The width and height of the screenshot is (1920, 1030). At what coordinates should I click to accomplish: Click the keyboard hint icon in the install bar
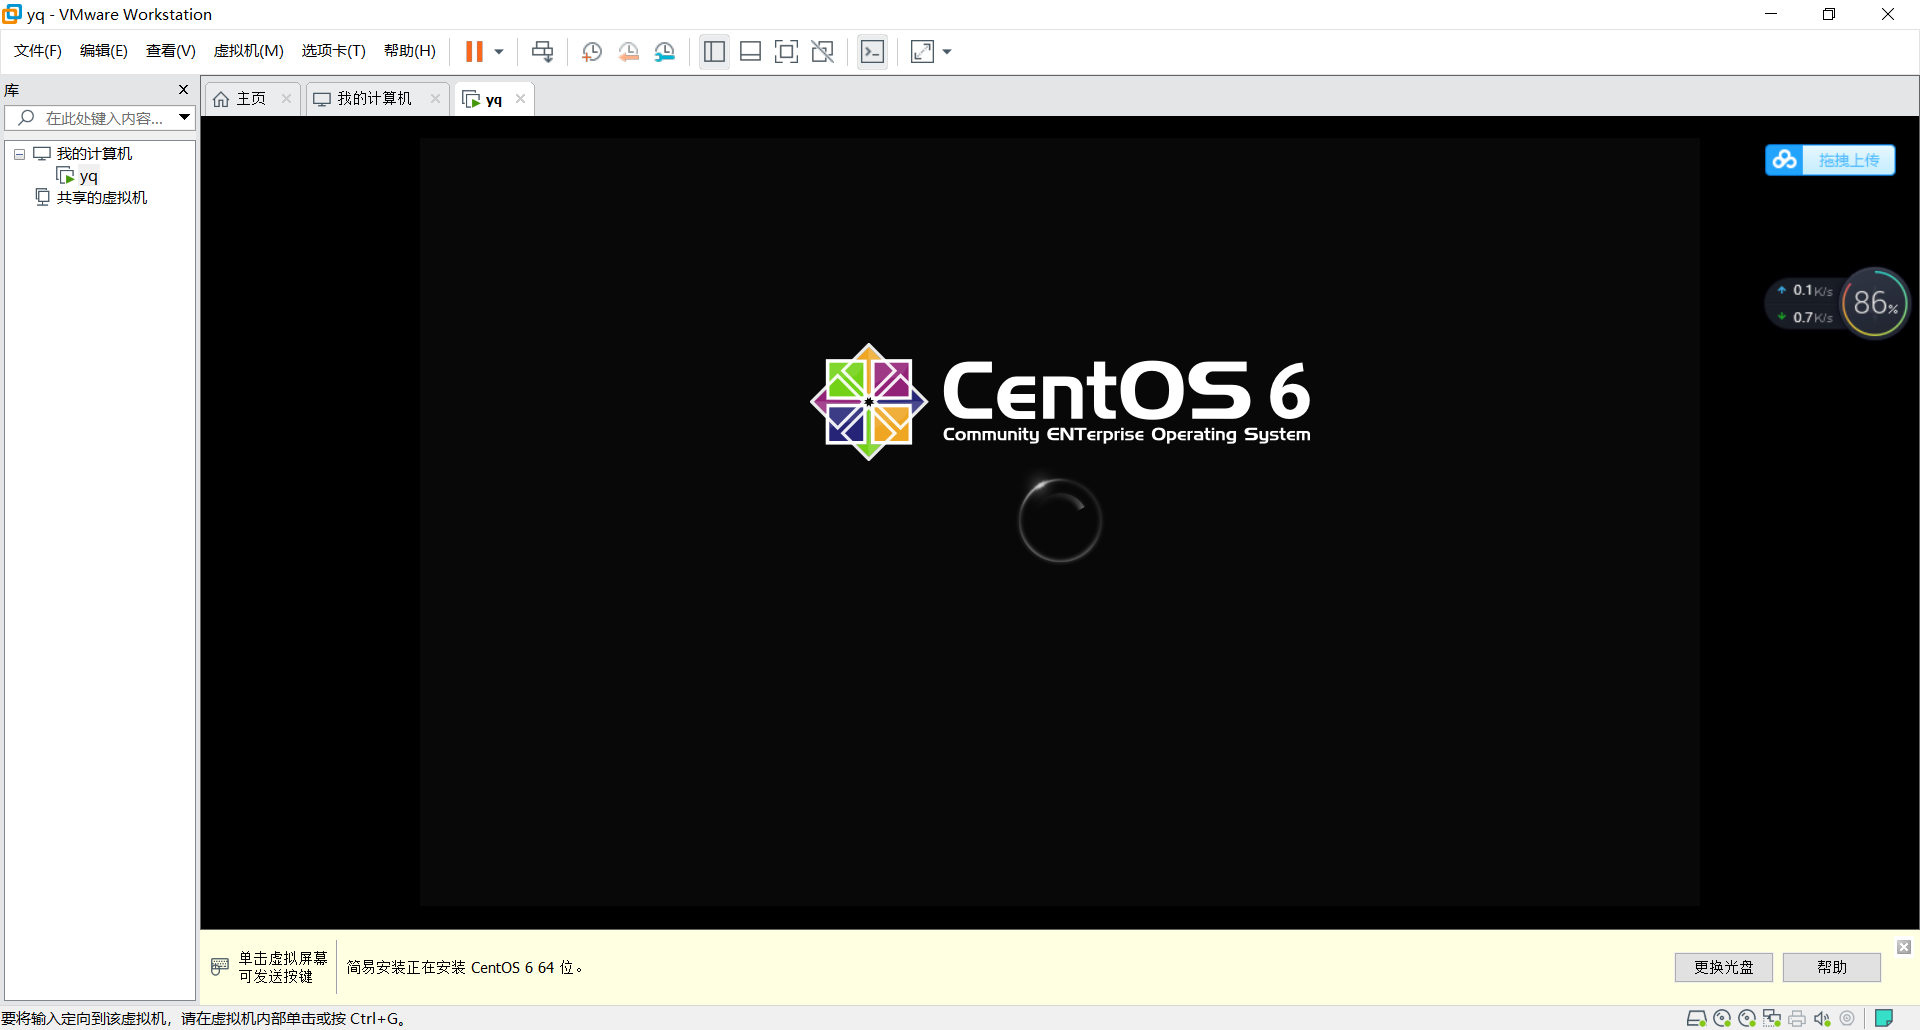pos(220,966)
